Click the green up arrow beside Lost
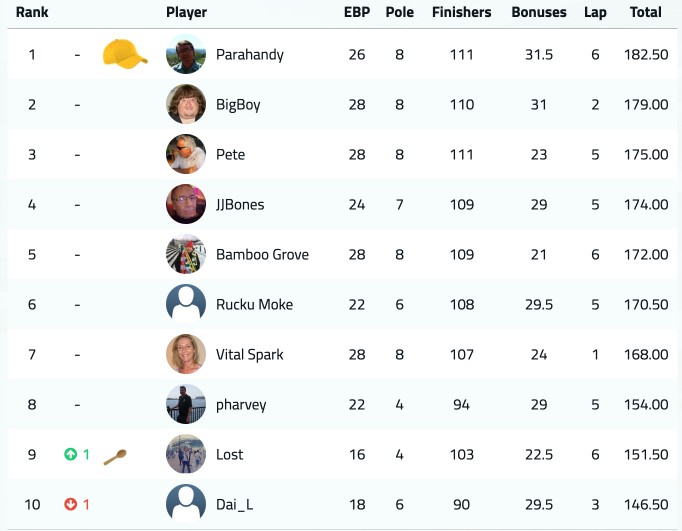 [70, 454]
